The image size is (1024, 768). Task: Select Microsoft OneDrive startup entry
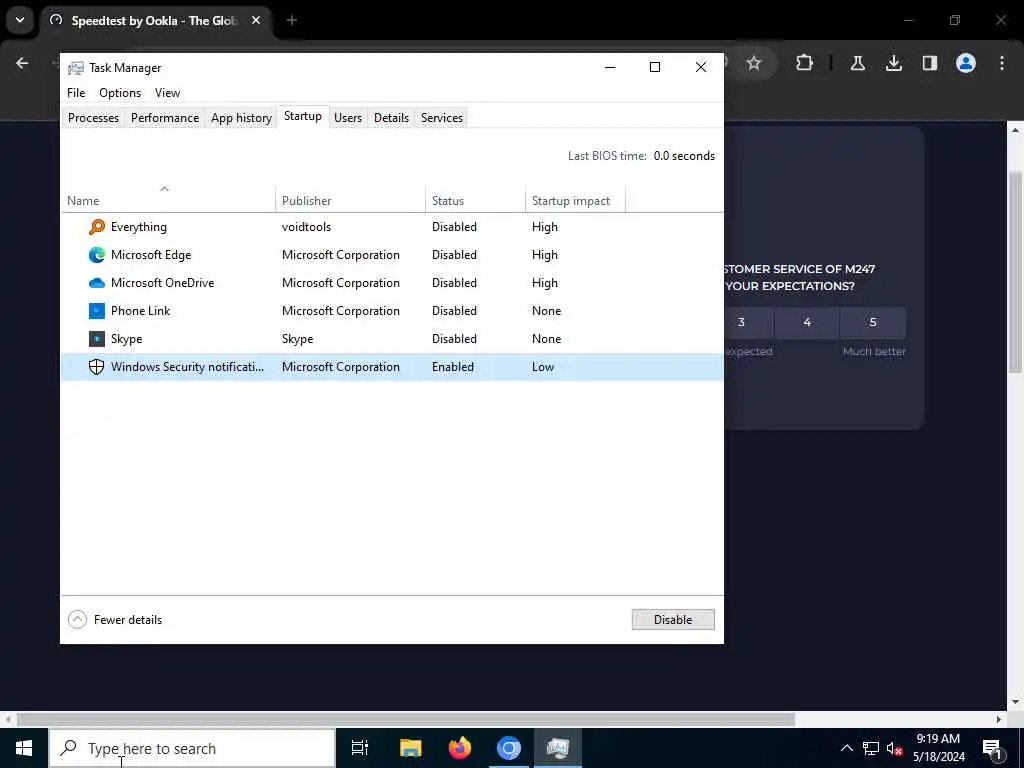[392, 283]
